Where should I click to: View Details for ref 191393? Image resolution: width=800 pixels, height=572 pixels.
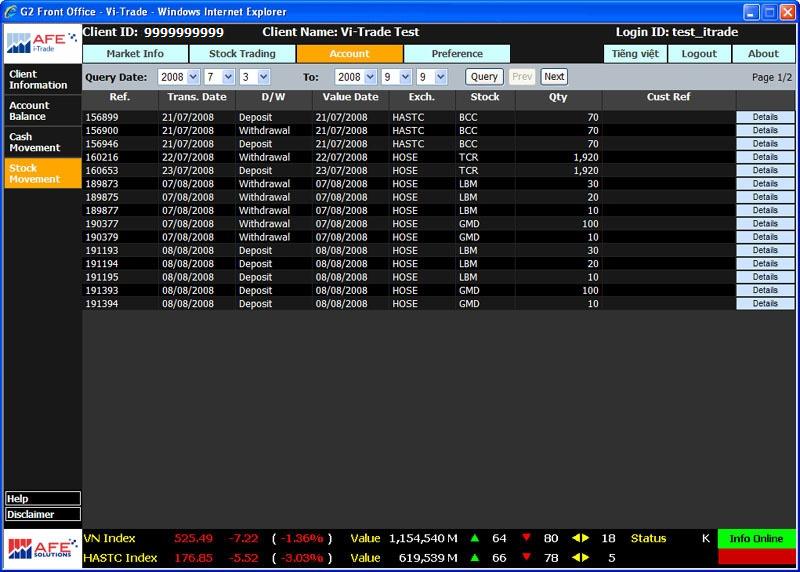[x=765, y=290]
